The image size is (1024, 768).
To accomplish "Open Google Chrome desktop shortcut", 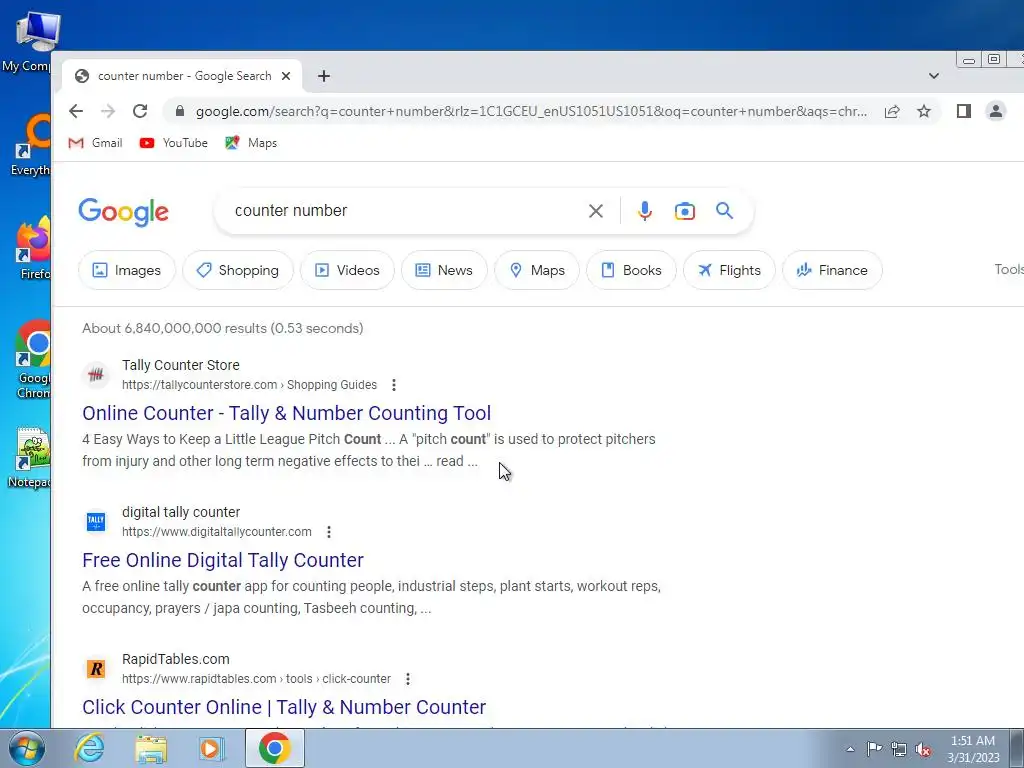I will 33,359.
